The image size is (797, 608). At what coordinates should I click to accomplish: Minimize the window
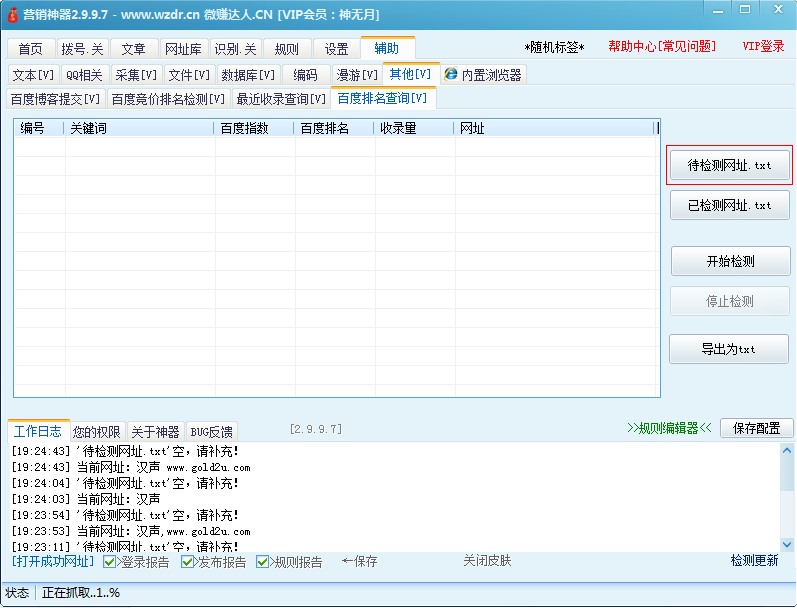click(x=718, y=10)
